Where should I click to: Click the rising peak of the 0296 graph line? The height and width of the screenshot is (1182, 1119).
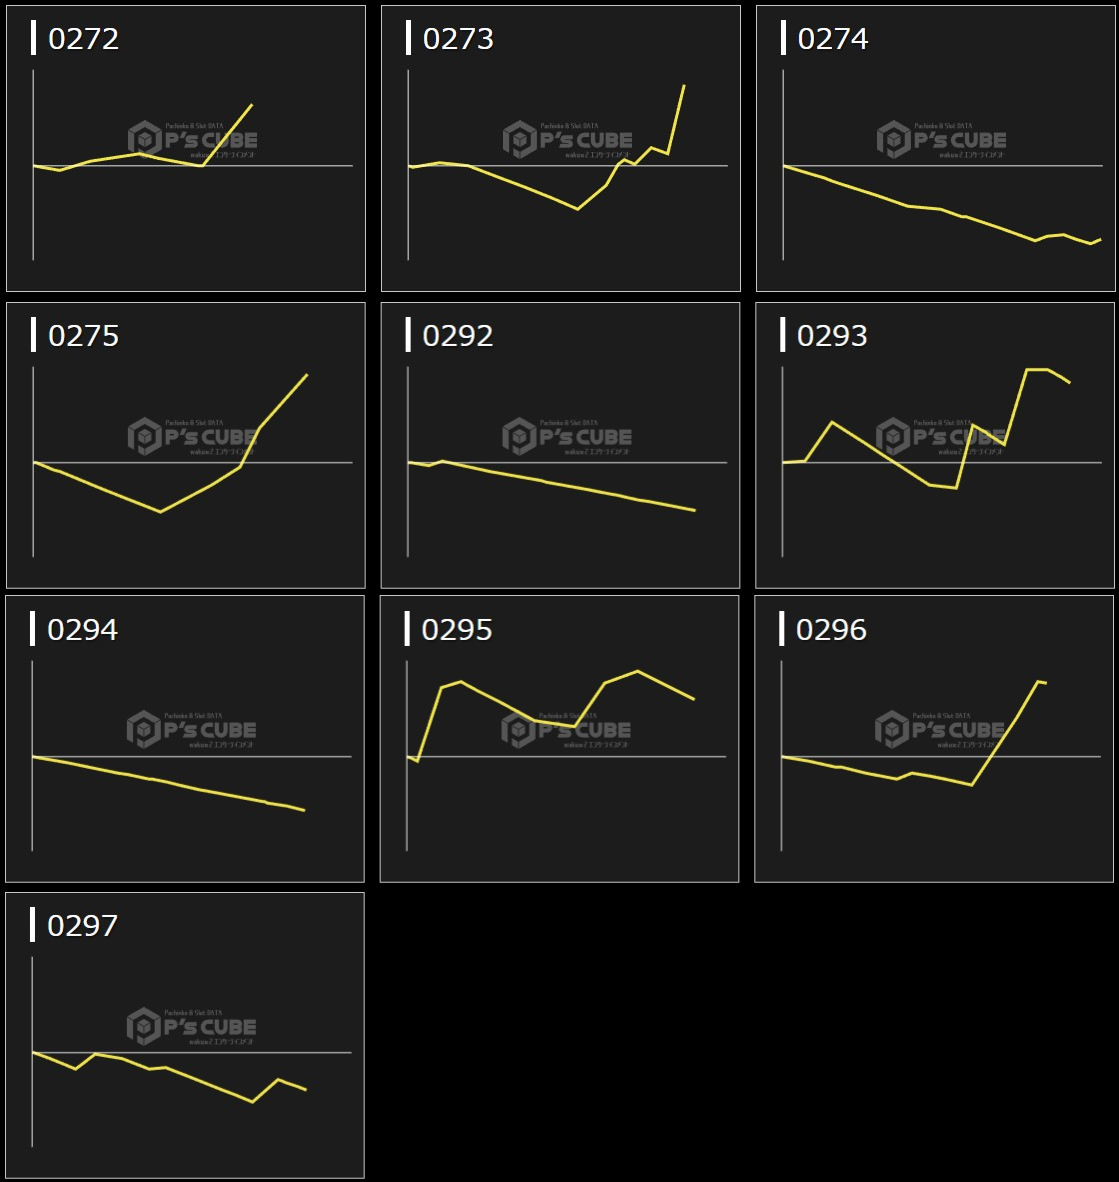pyautogui.click(x=1038, y=681)
